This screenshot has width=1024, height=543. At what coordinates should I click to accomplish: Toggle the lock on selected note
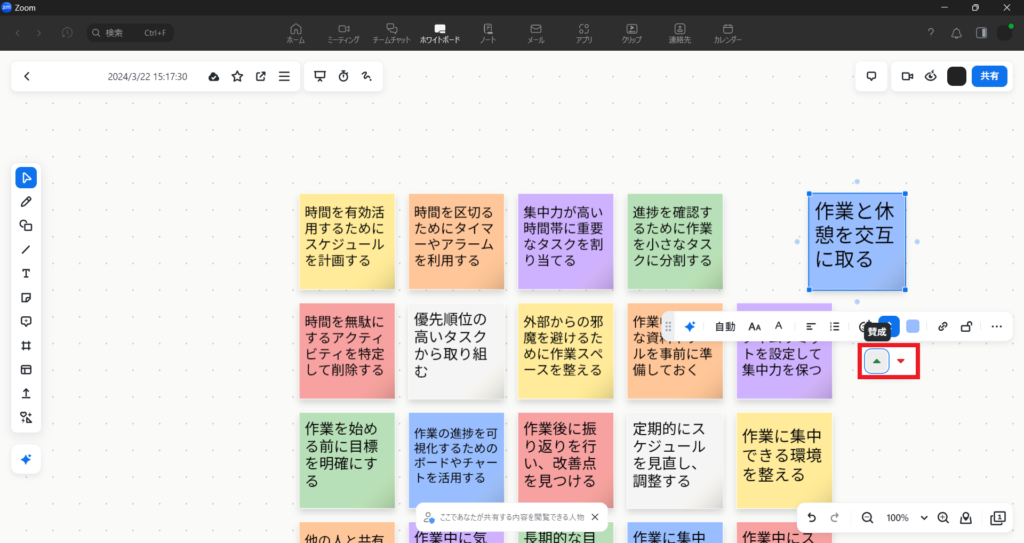[x=966, y=326]
